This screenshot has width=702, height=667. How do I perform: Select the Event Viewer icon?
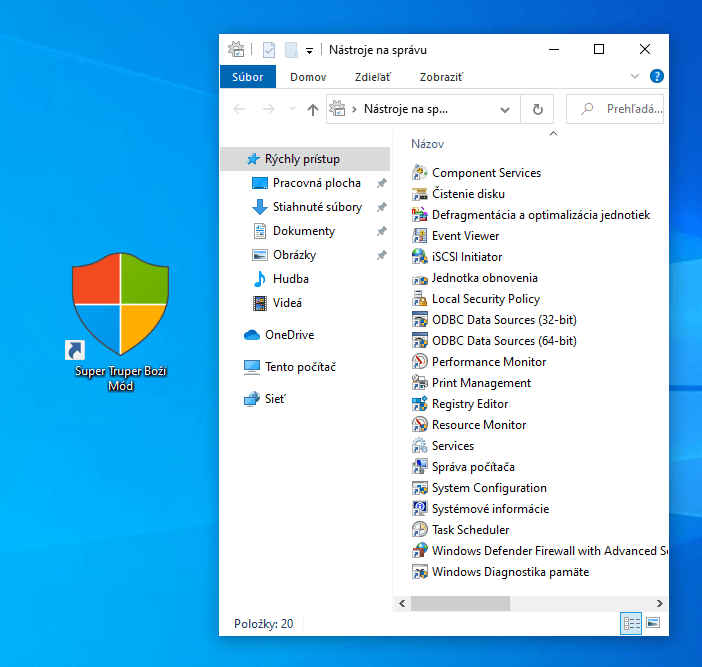(x=420, y=236)
